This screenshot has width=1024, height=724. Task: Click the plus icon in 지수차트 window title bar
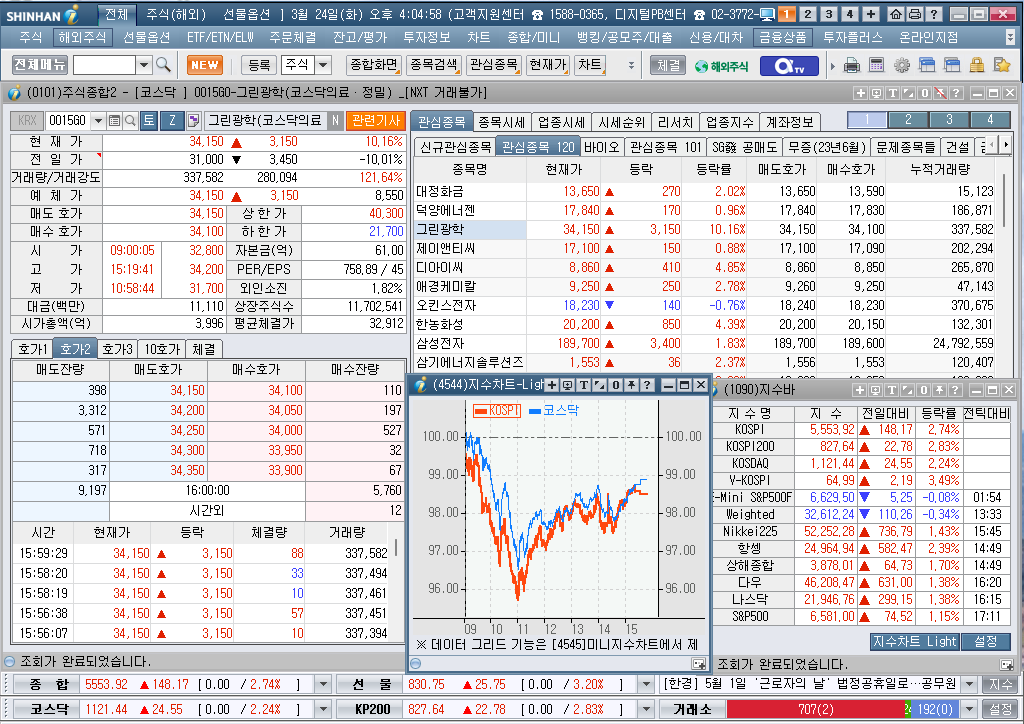tap(552, 385)
